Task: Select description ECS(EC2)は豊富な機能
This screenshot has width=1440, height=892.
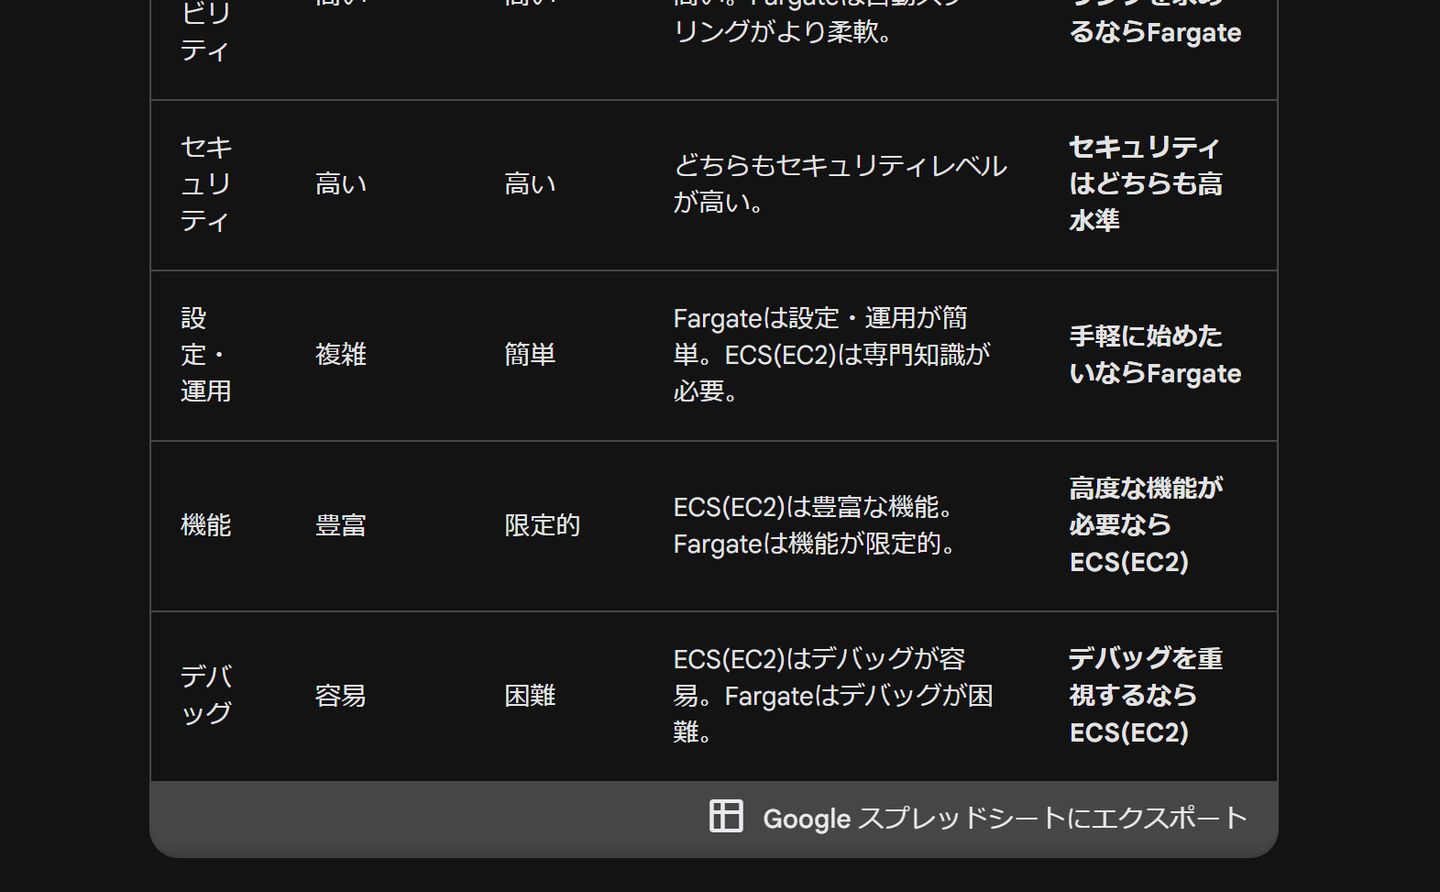Action: (813, 507)
